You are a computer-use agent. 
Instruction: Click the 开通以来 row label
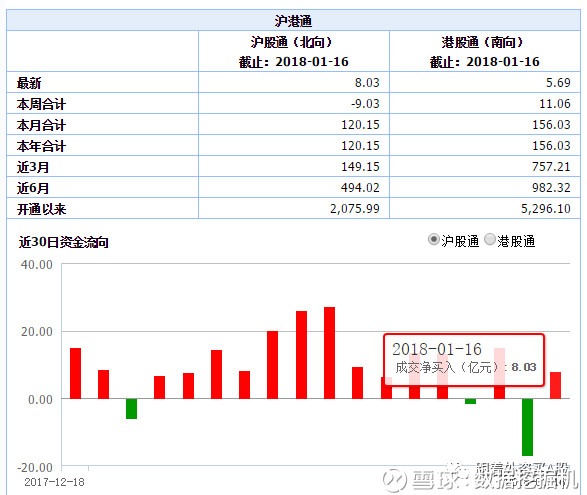tap(41, 209)
